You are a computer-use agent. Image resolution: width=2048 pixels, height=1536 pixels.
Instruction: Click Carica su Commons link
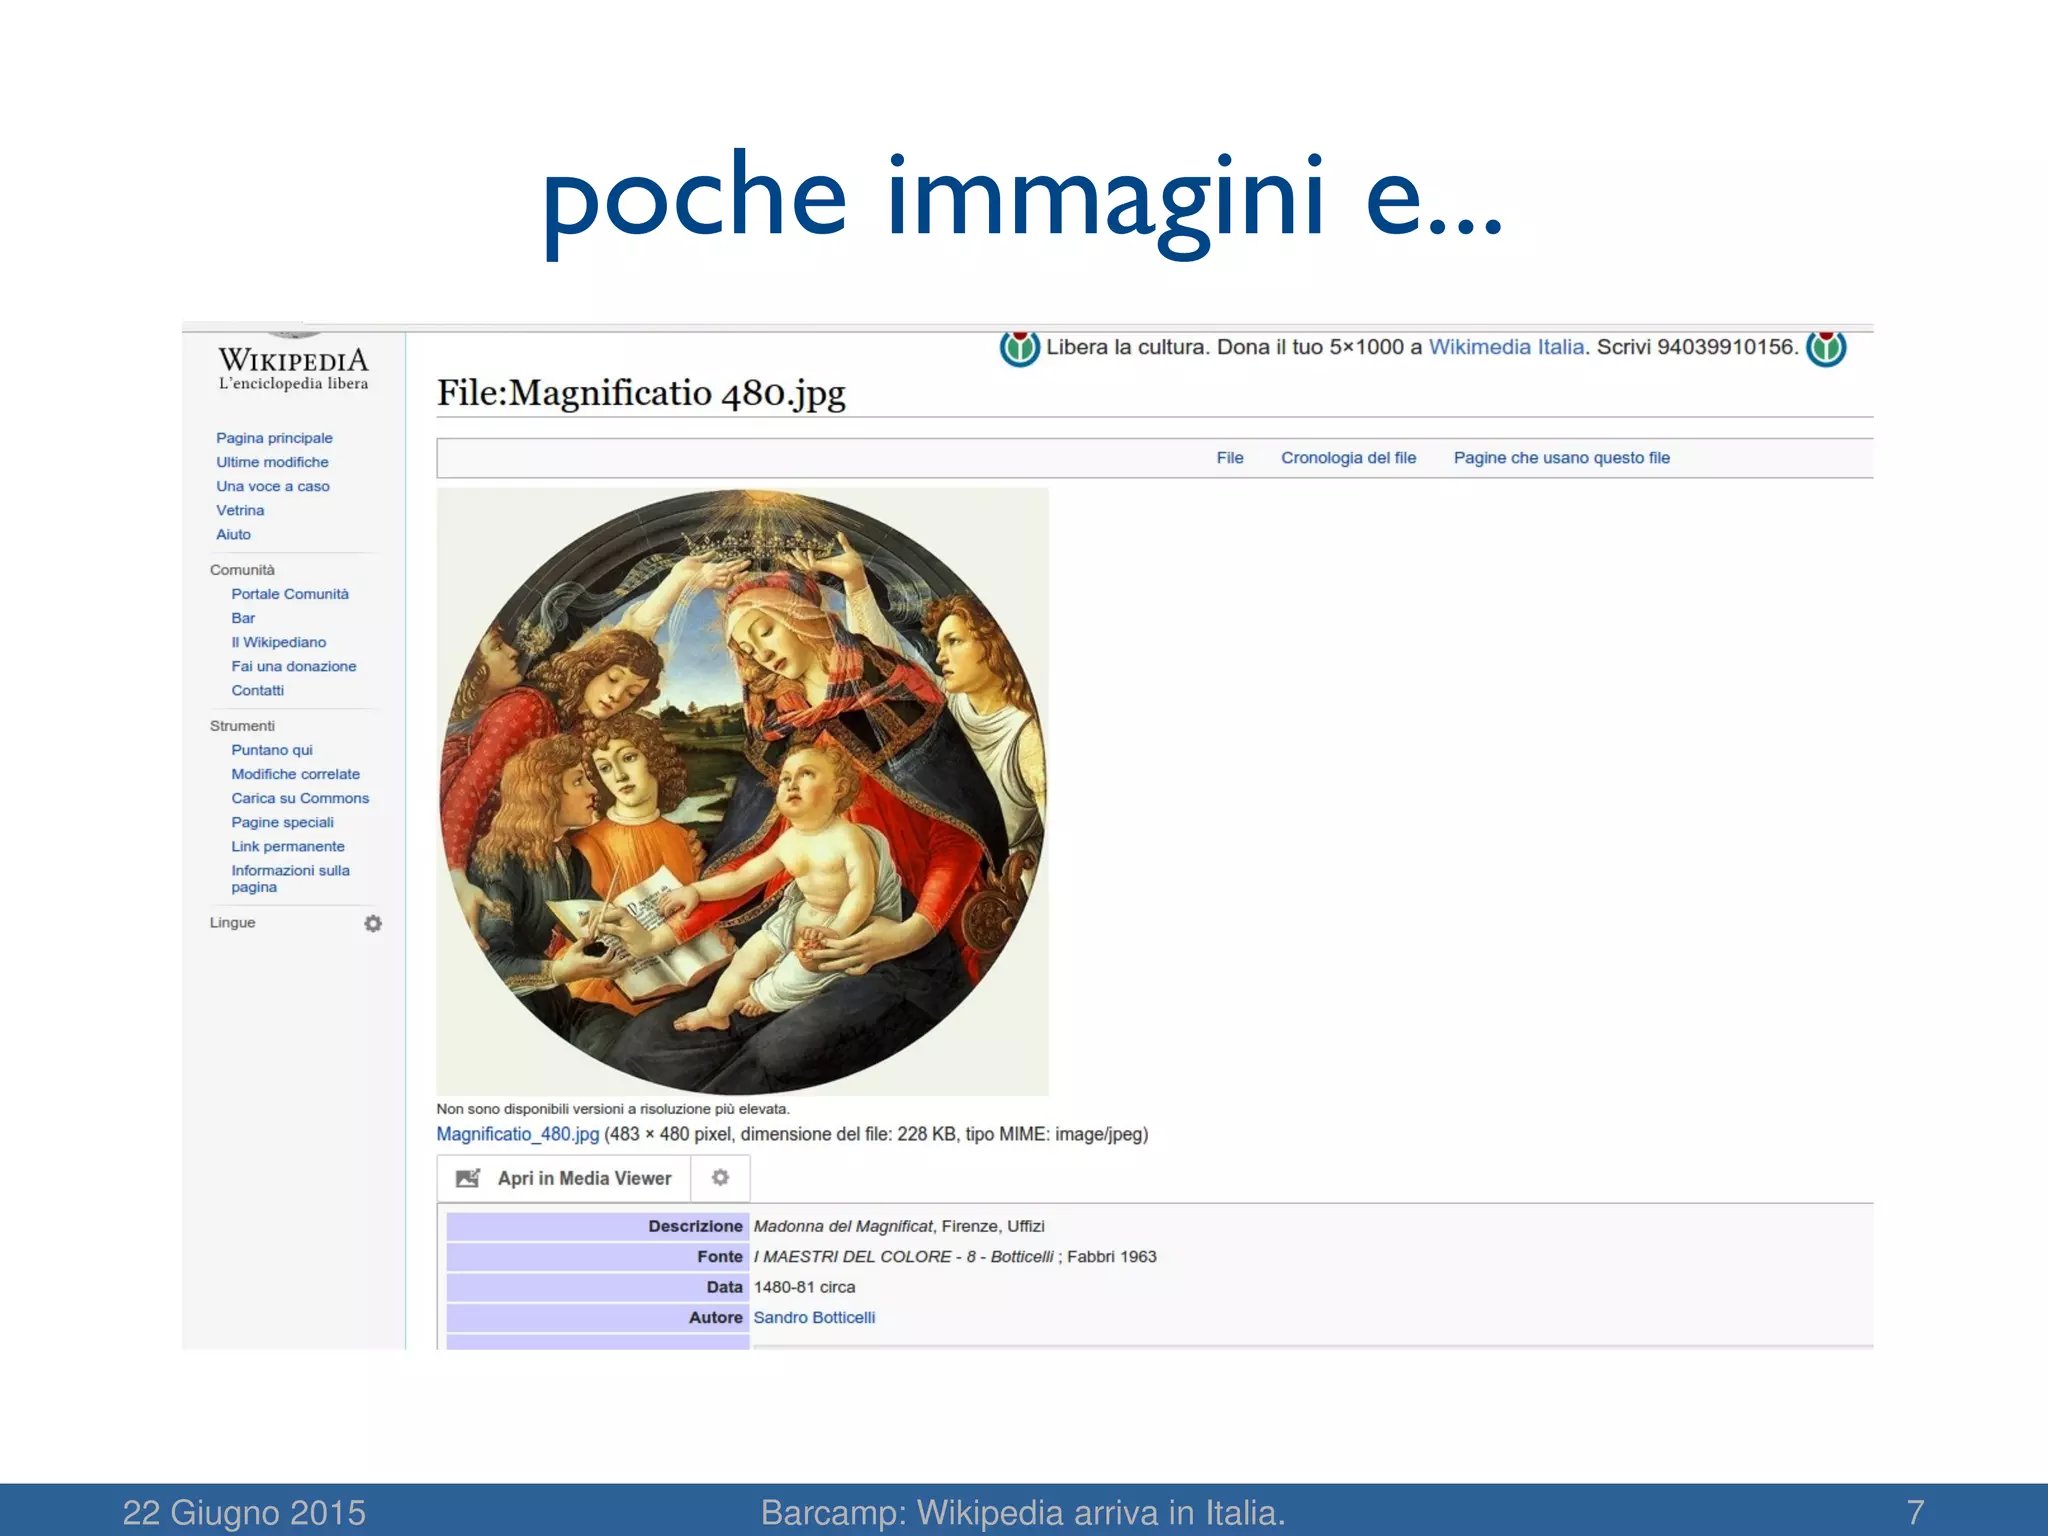pyautogui.click(x=300, y=798)
